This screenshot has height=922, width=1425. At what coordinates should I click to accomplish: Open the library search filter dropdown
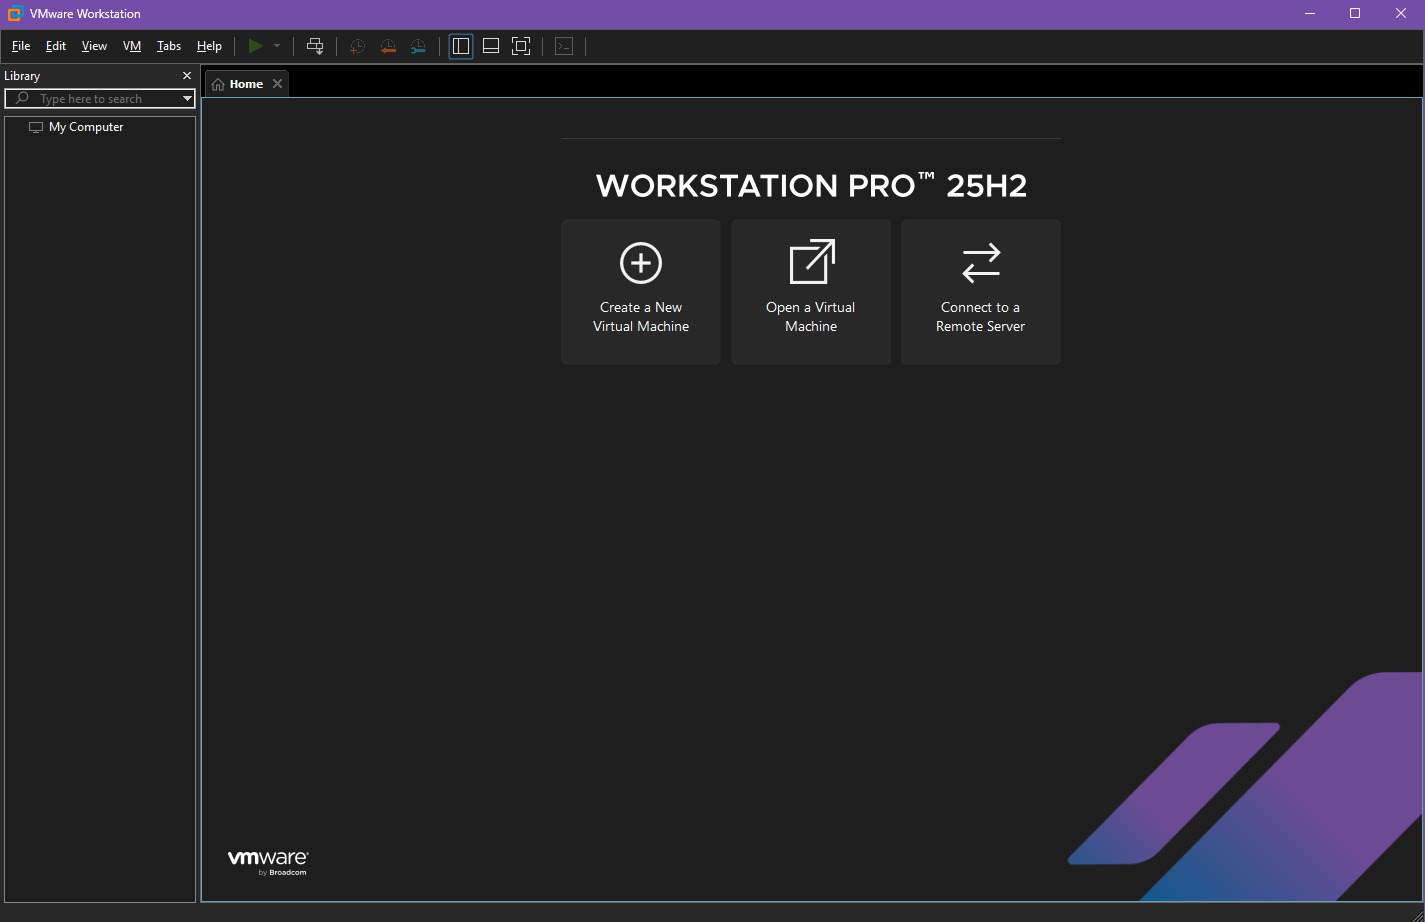pyautogui.click(x=187, y=99)
